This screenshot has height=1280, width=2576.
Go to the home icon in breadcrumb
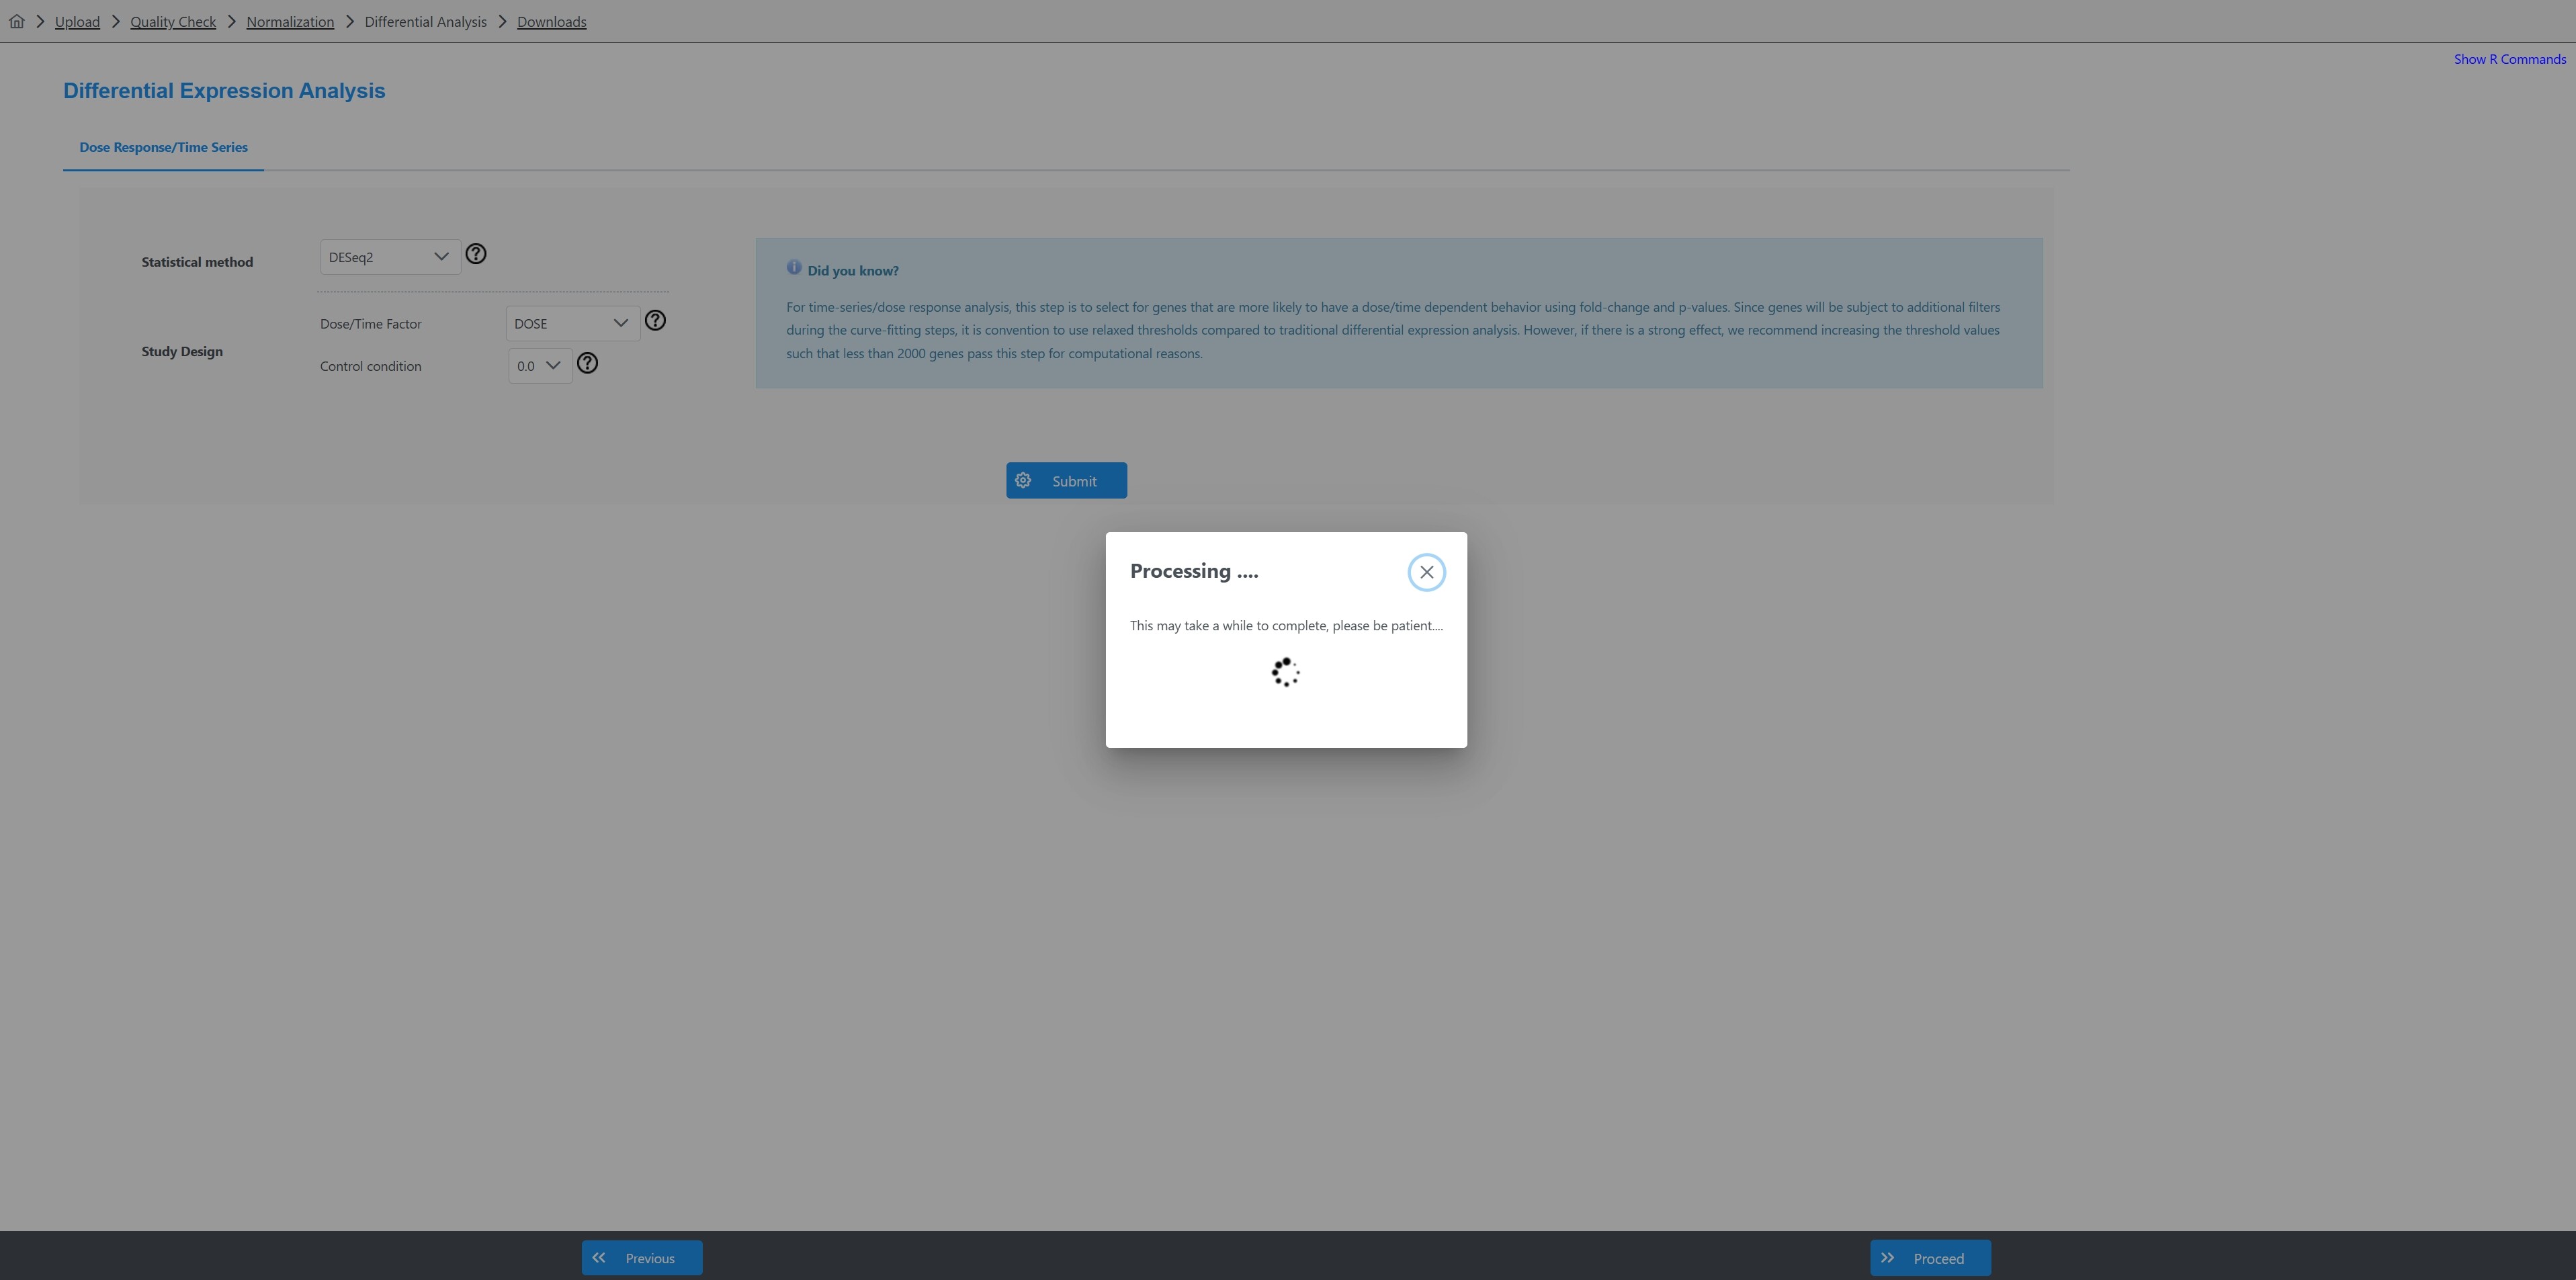click(17, 21)
